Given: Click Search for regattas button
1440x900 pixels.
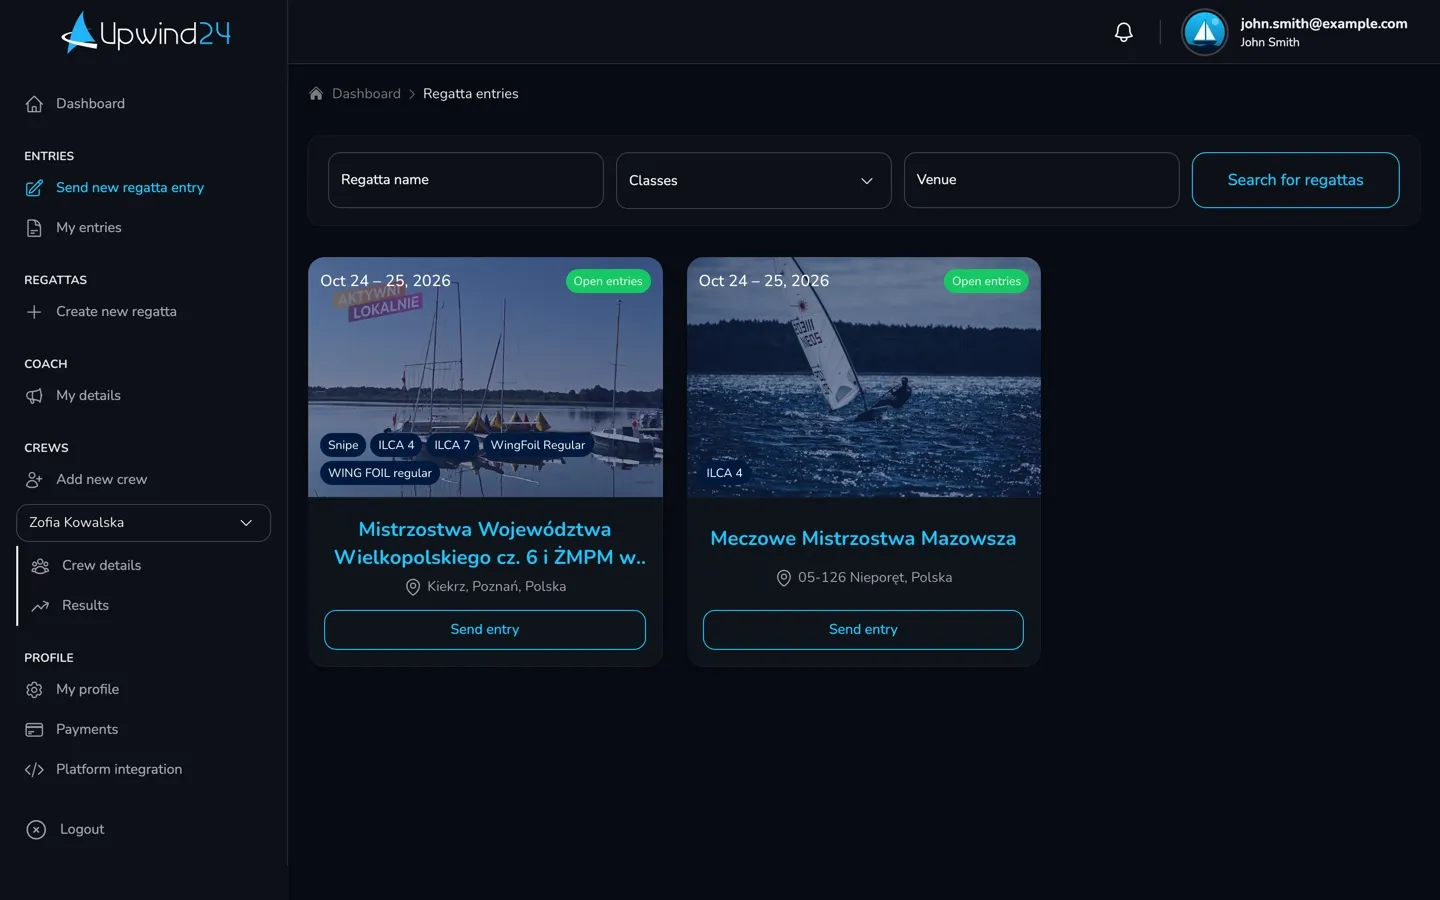Looking at the screenshot, I should pos(1295,180).
